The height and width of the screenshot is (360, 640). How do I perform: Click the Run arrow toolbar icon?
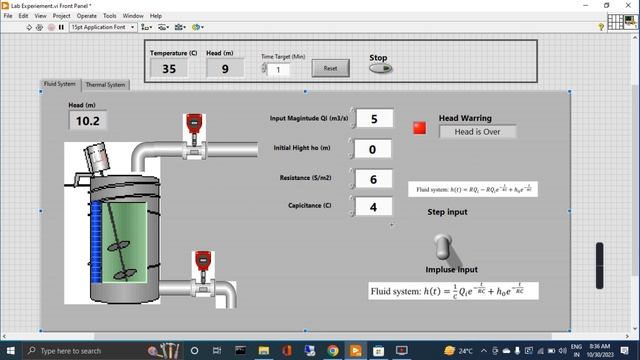coord(29,27)
